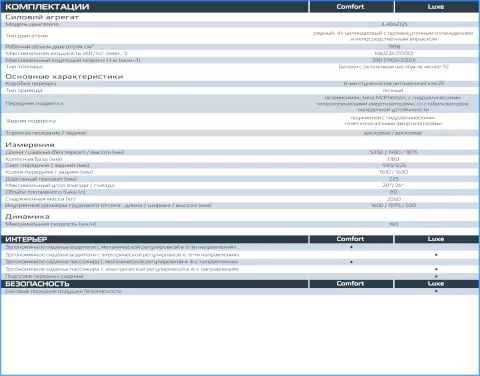Click the Передняя подвеска row label
480x376 pixels.
[34, 104]
